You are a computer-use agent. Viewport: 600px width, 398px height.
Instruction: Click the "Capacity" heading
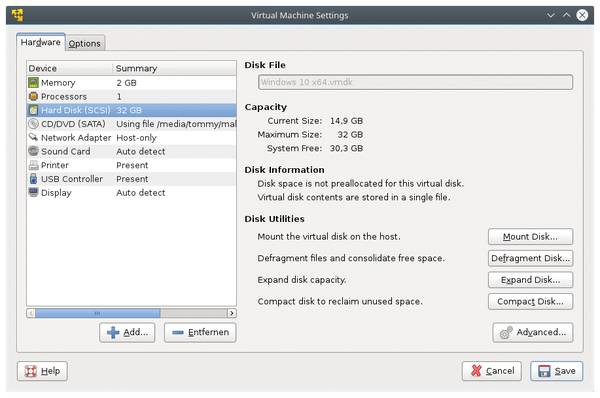click(266, 107)
